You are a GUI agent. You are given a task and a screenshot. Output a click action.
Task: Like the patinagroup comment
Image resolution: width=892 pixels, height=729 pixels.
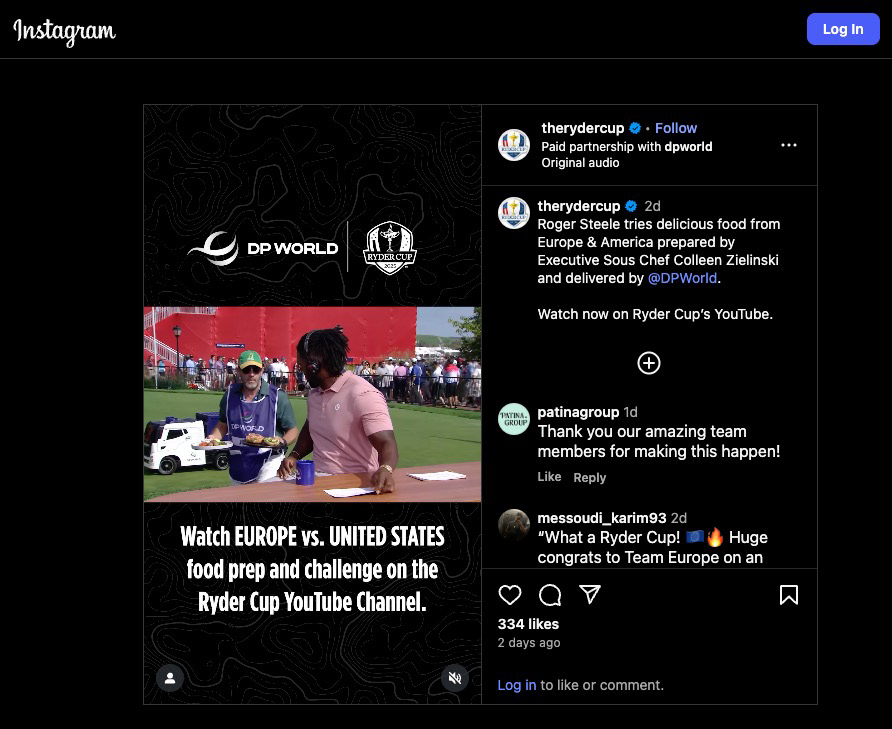(549, 477)
